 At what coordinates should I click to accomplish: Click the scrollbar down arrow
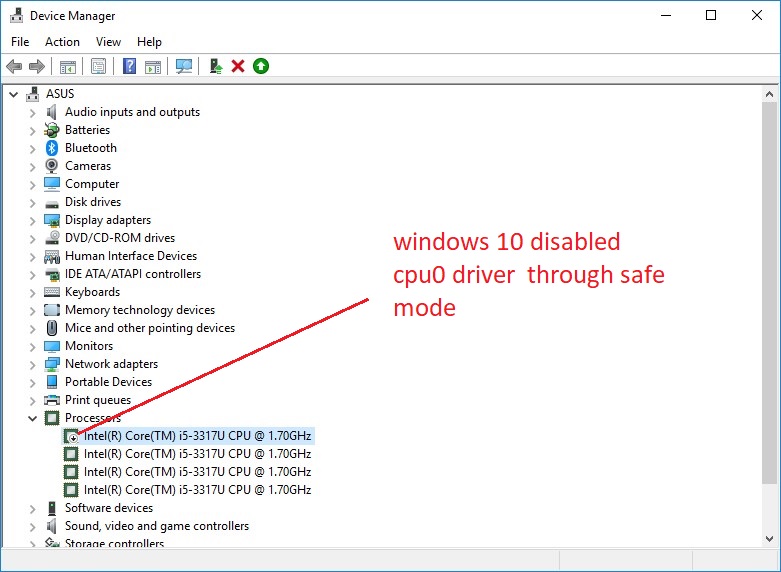[769, 539]
